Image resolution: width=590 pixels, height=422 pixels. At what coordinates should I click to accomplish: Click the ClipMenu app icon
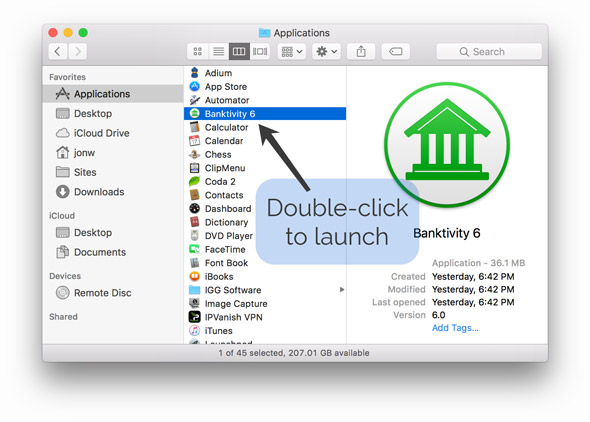195,168
